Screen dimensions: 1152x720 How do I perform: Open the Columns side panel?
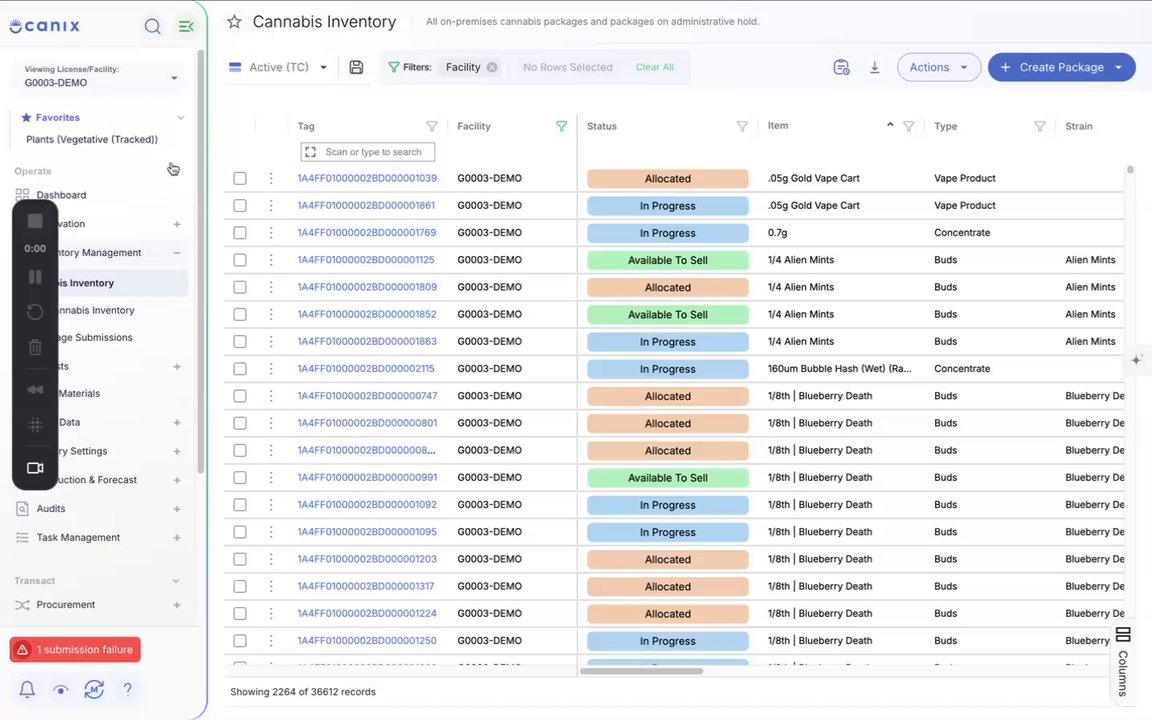[1123, 661]
